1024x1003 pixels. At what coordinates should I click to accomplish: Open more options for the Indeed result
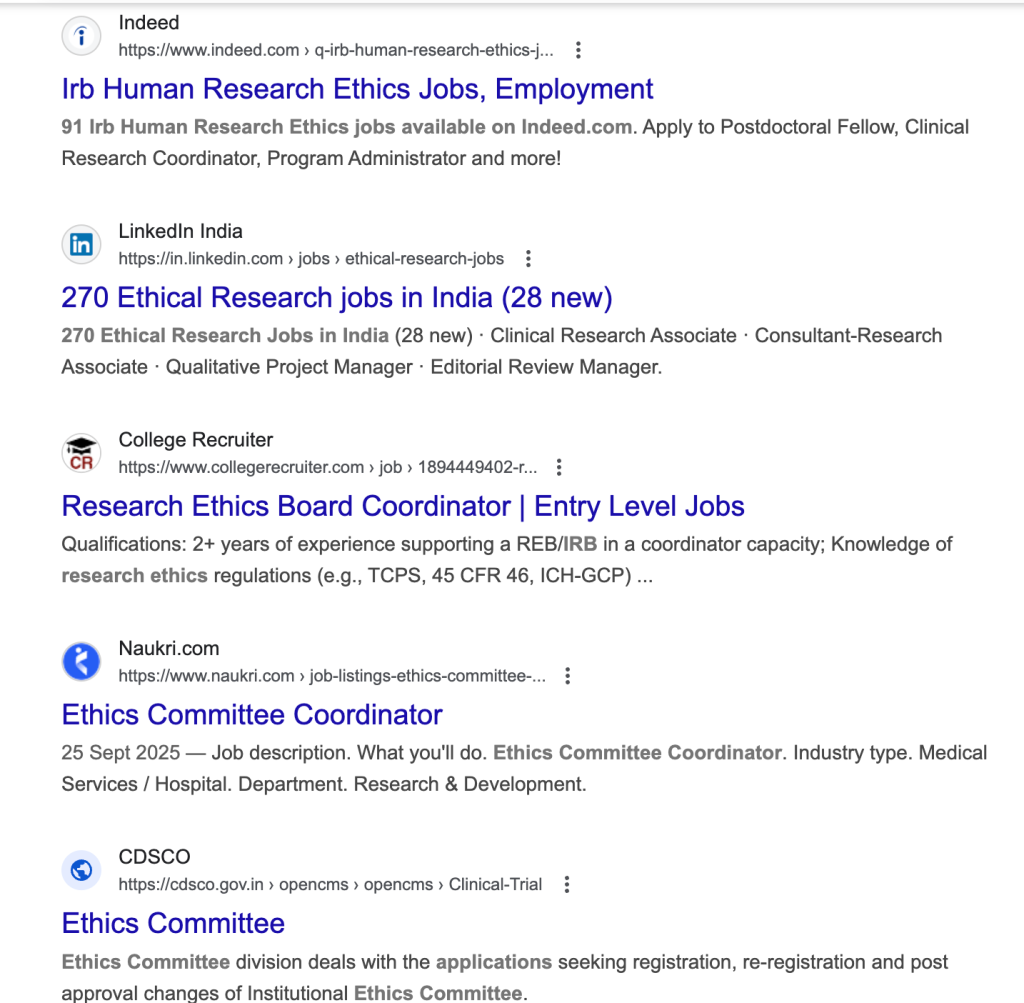click(x=578, y=50)
